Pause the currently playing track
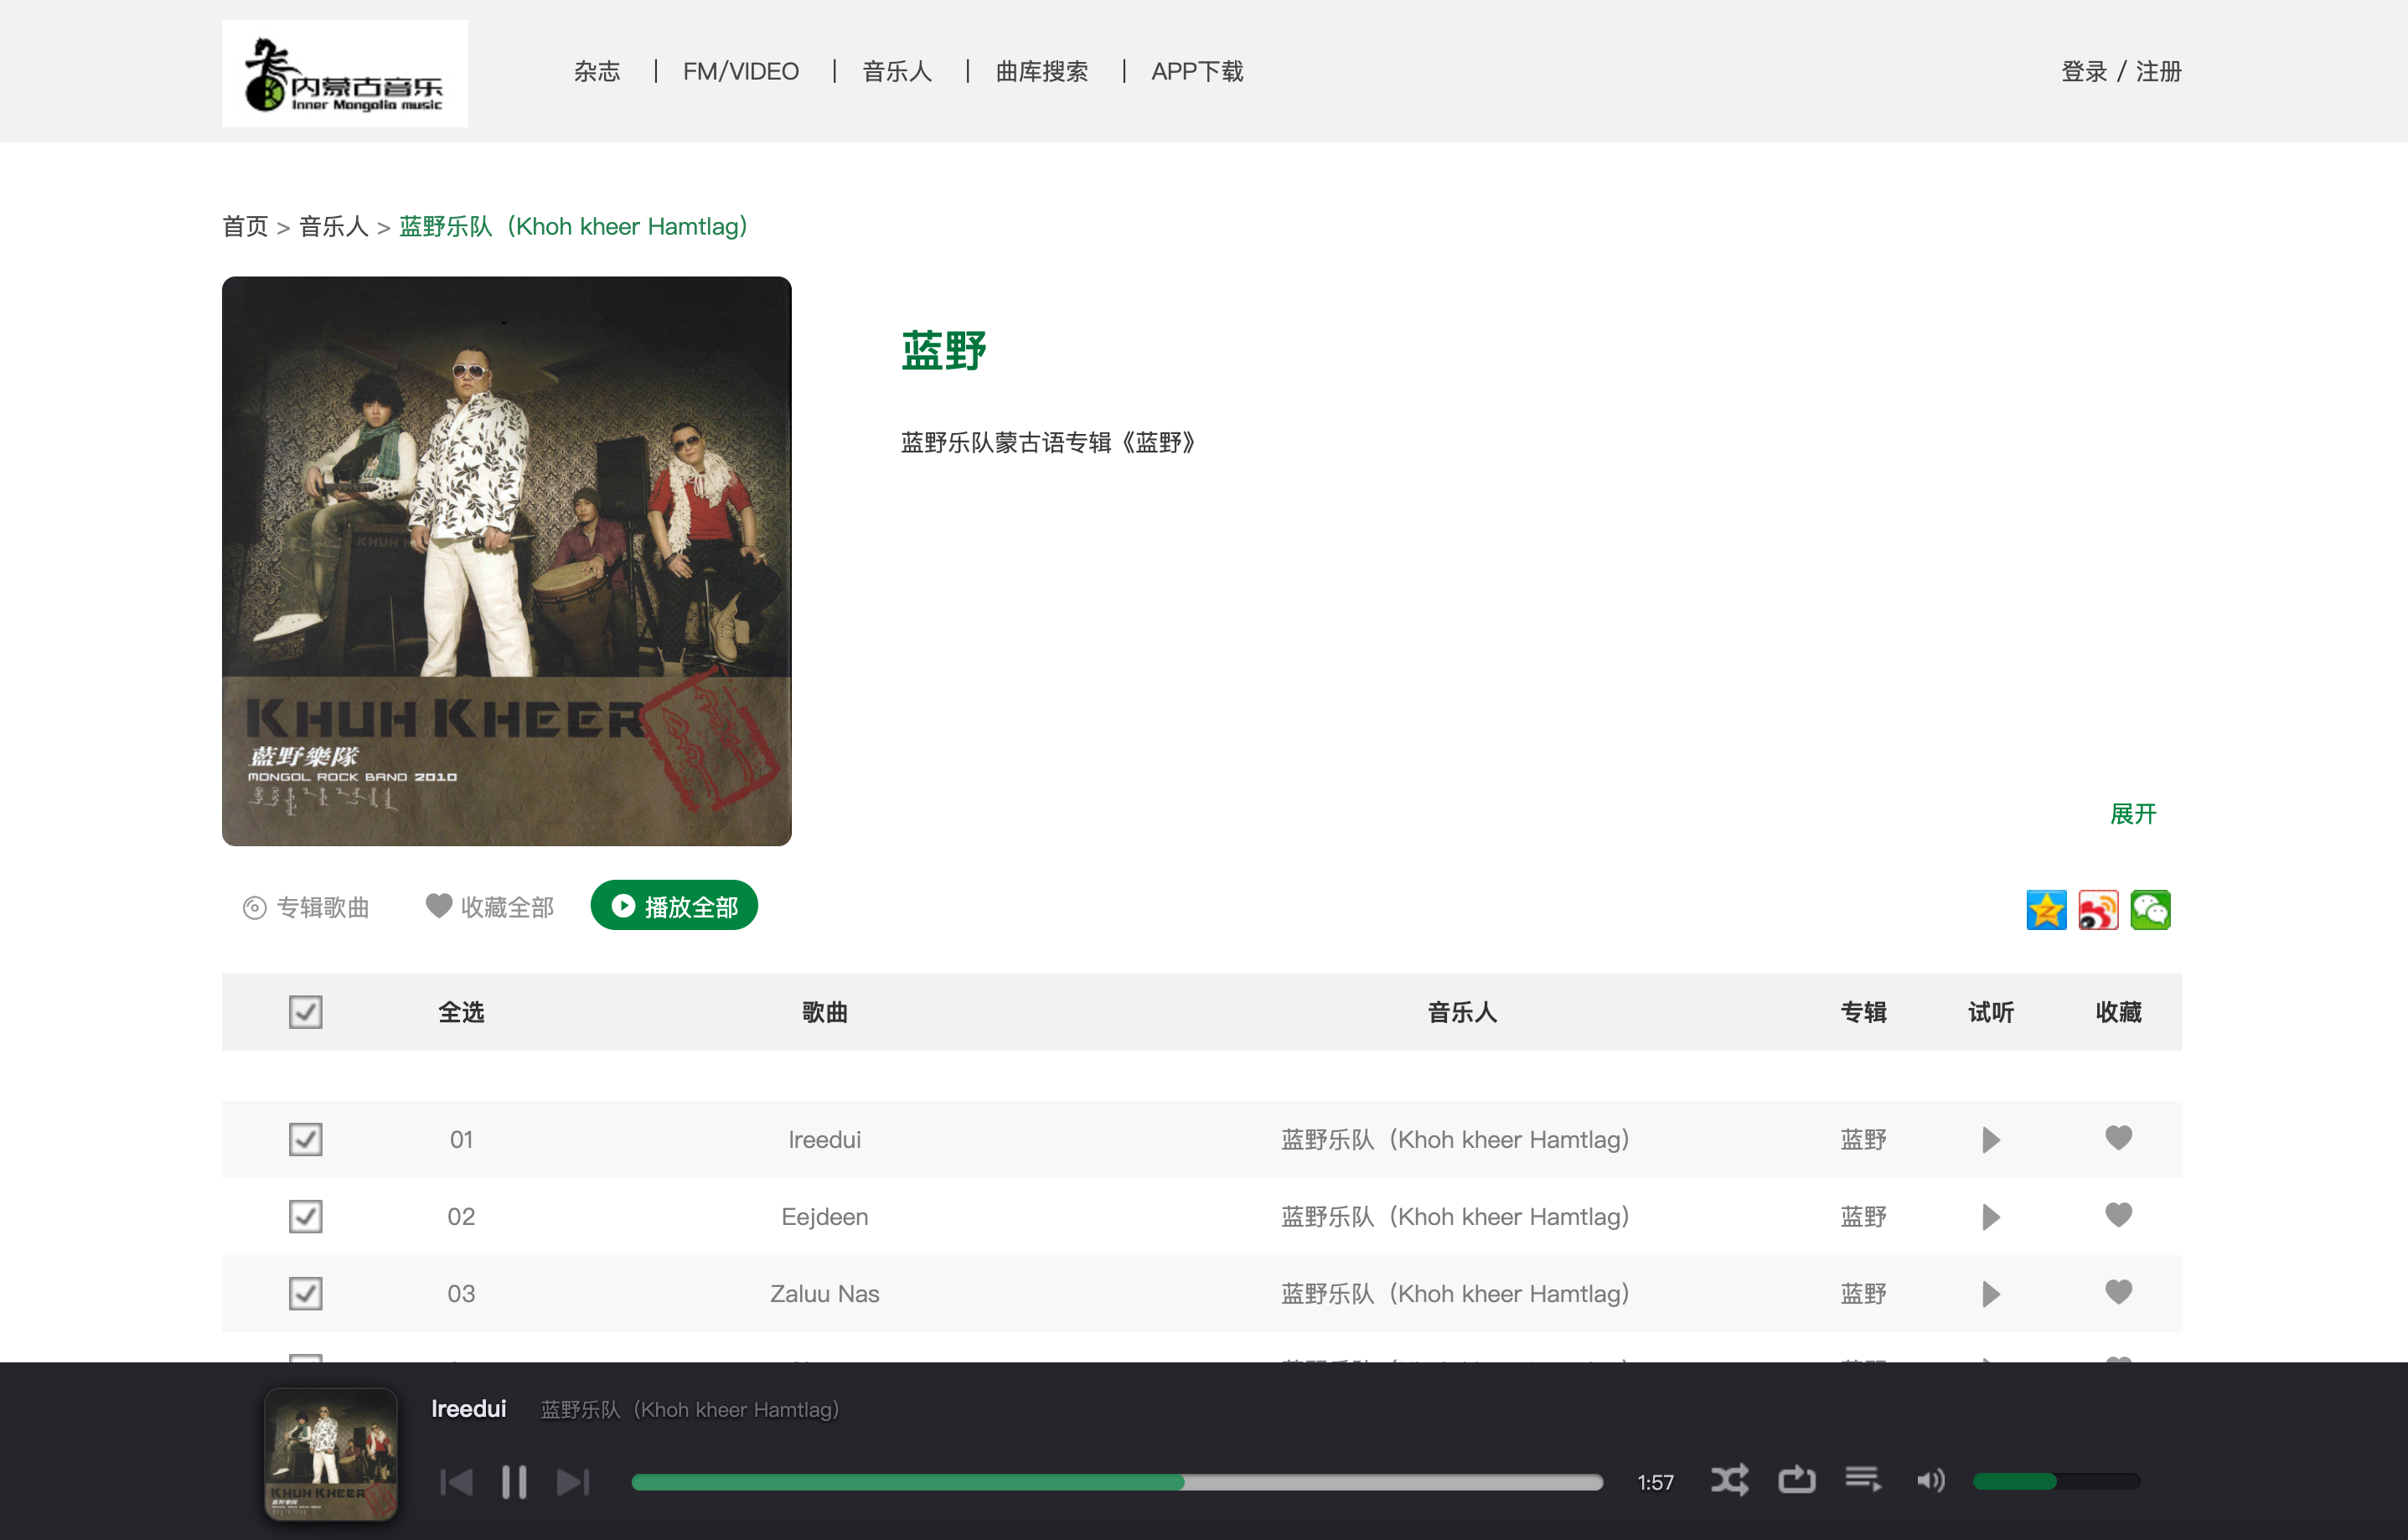 tap(514, 1481)
